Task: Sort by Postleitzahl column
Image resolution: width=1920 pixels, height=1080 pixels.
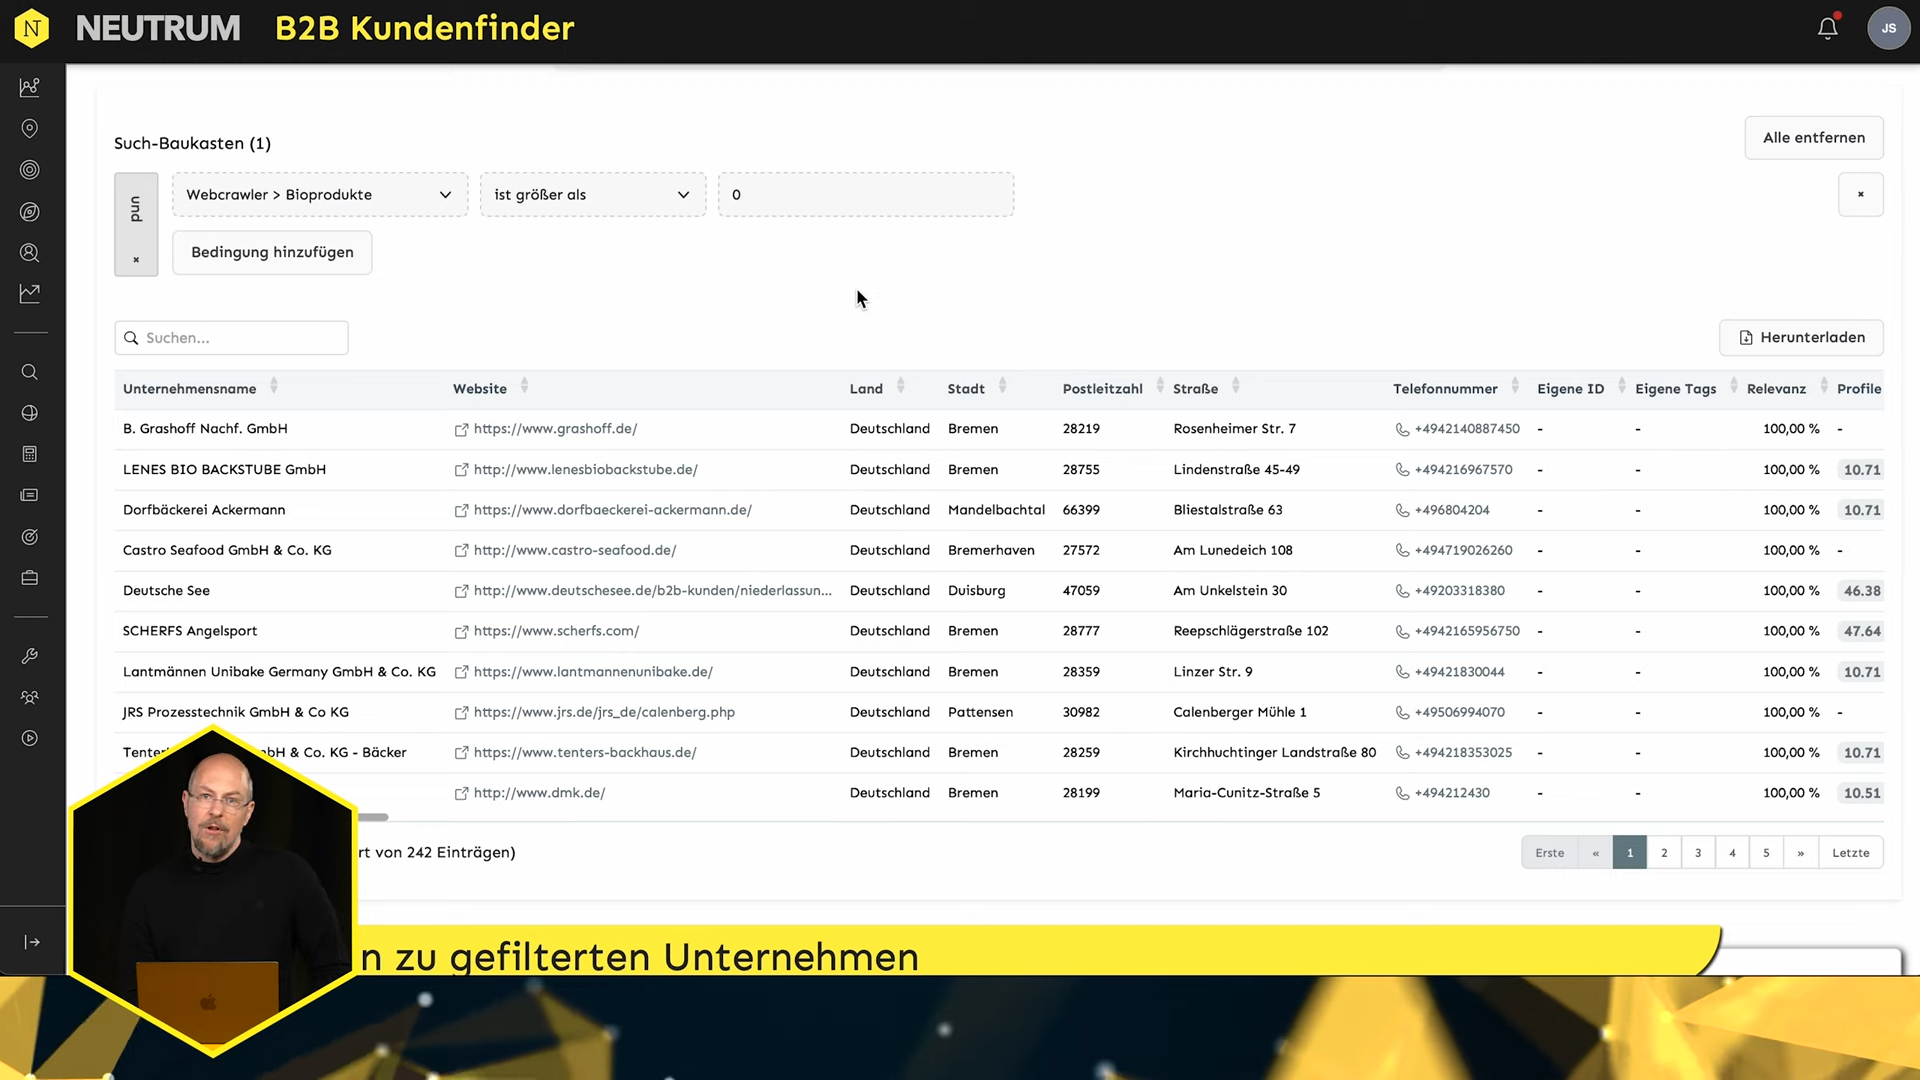Action: (x=1159, y=387)
